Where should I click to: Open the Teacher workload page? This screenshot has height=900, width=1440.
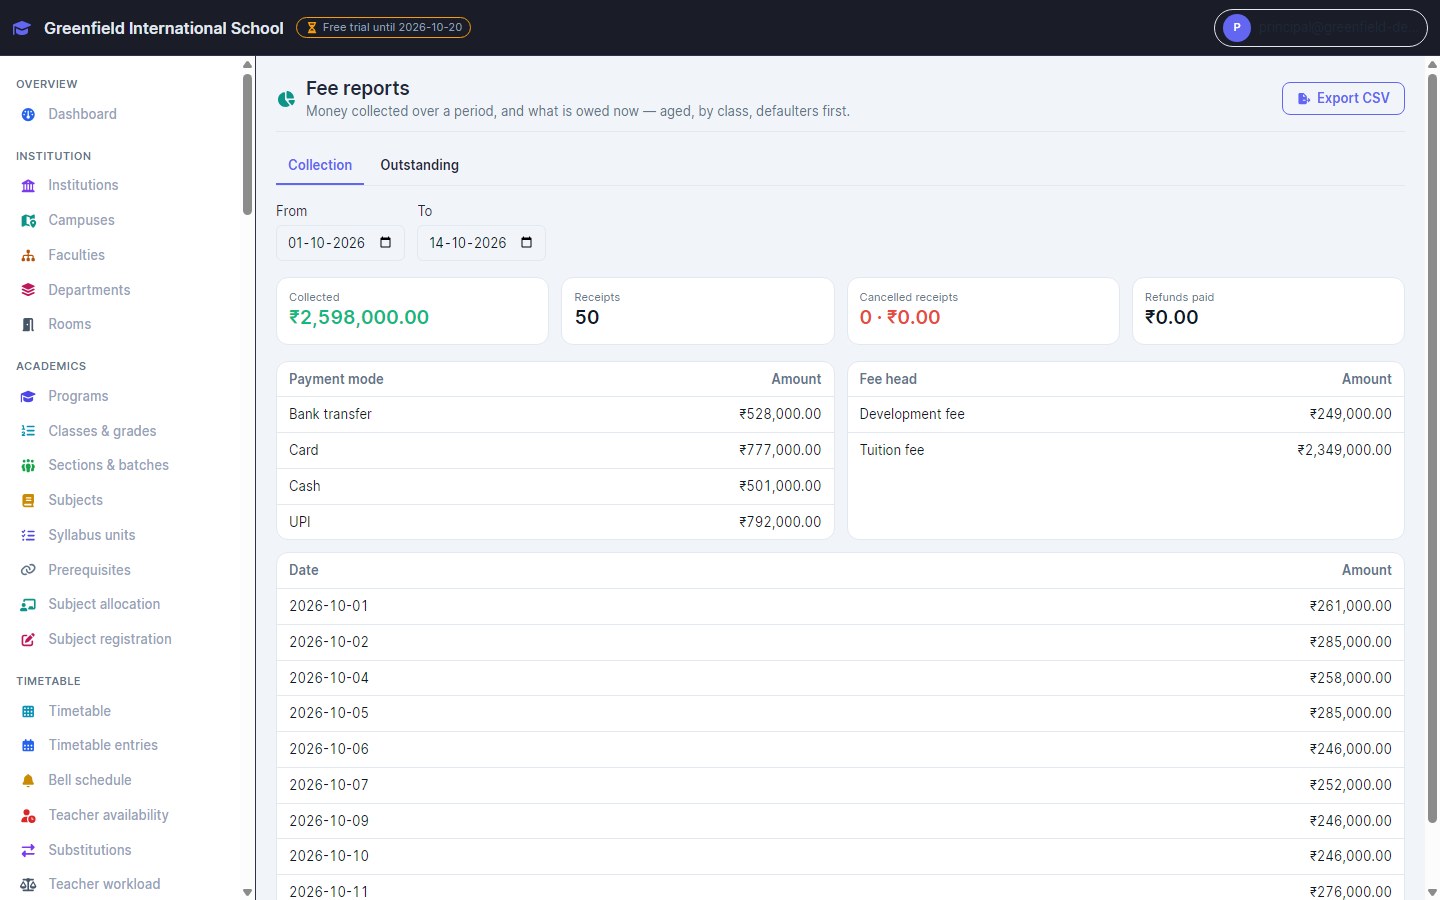coord(104,884)
